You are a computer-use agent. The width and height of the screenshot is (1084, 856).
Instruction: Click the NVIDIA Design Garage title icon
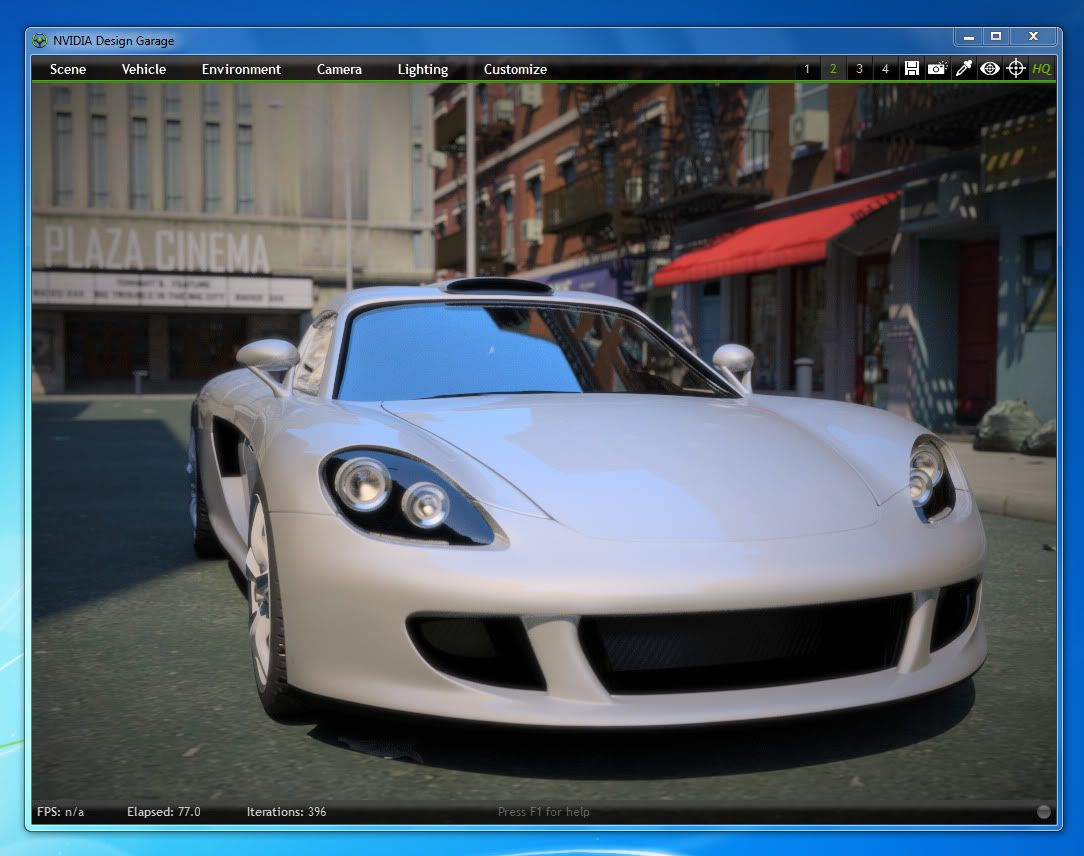pyautogui.click(x=40, y=41)
